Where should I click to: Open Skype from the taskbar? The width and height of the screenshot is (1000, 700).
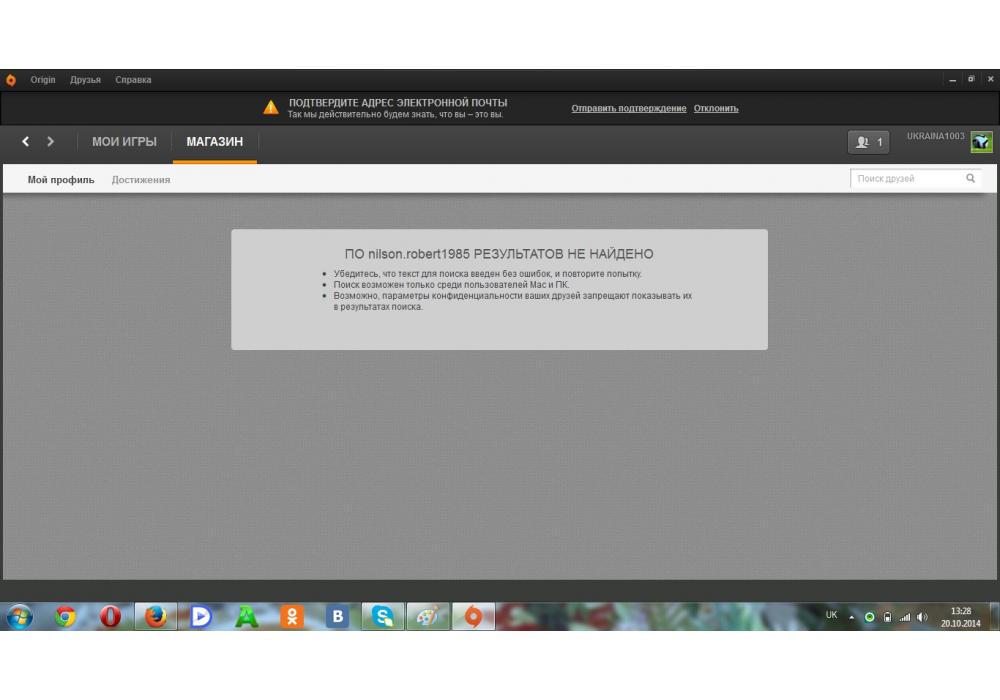[382, 617]
